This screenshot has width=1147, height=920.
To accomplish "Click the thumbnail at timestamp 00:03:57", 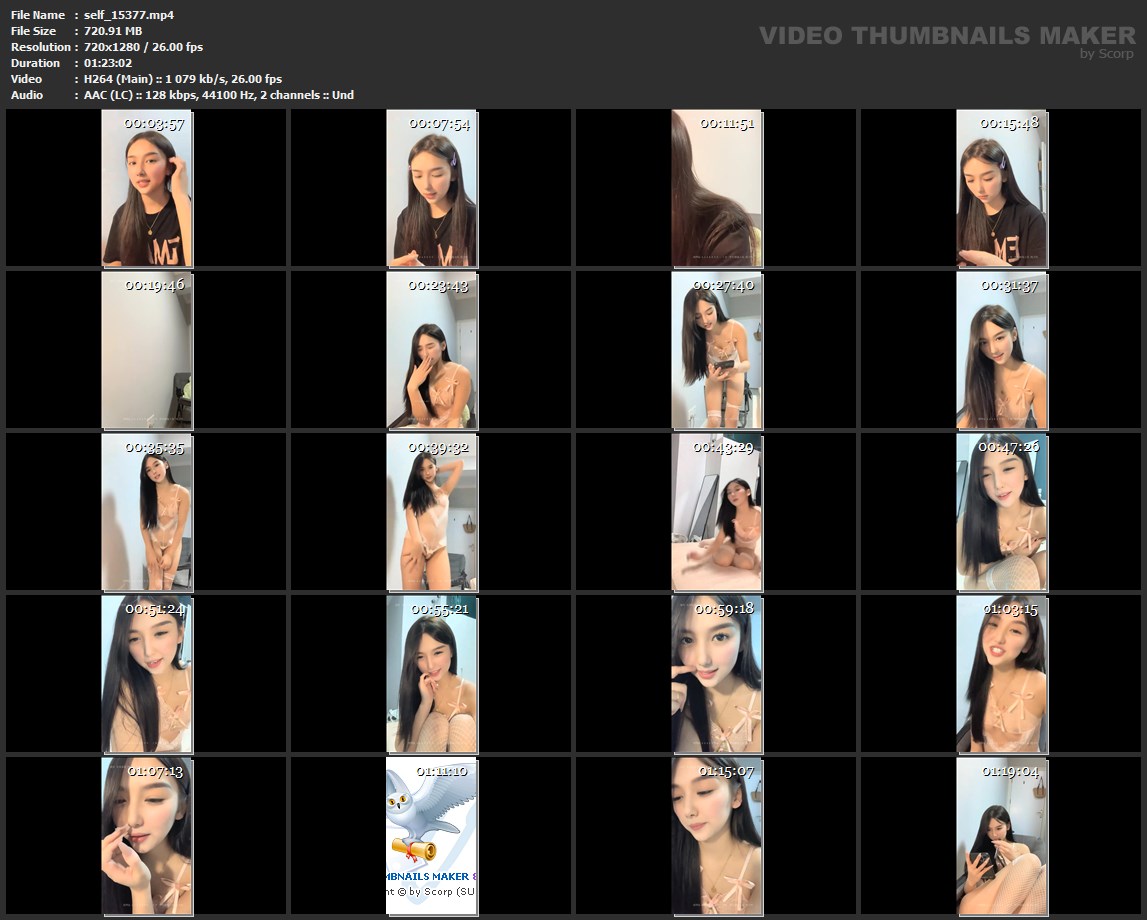I will (x=147, y=188).
